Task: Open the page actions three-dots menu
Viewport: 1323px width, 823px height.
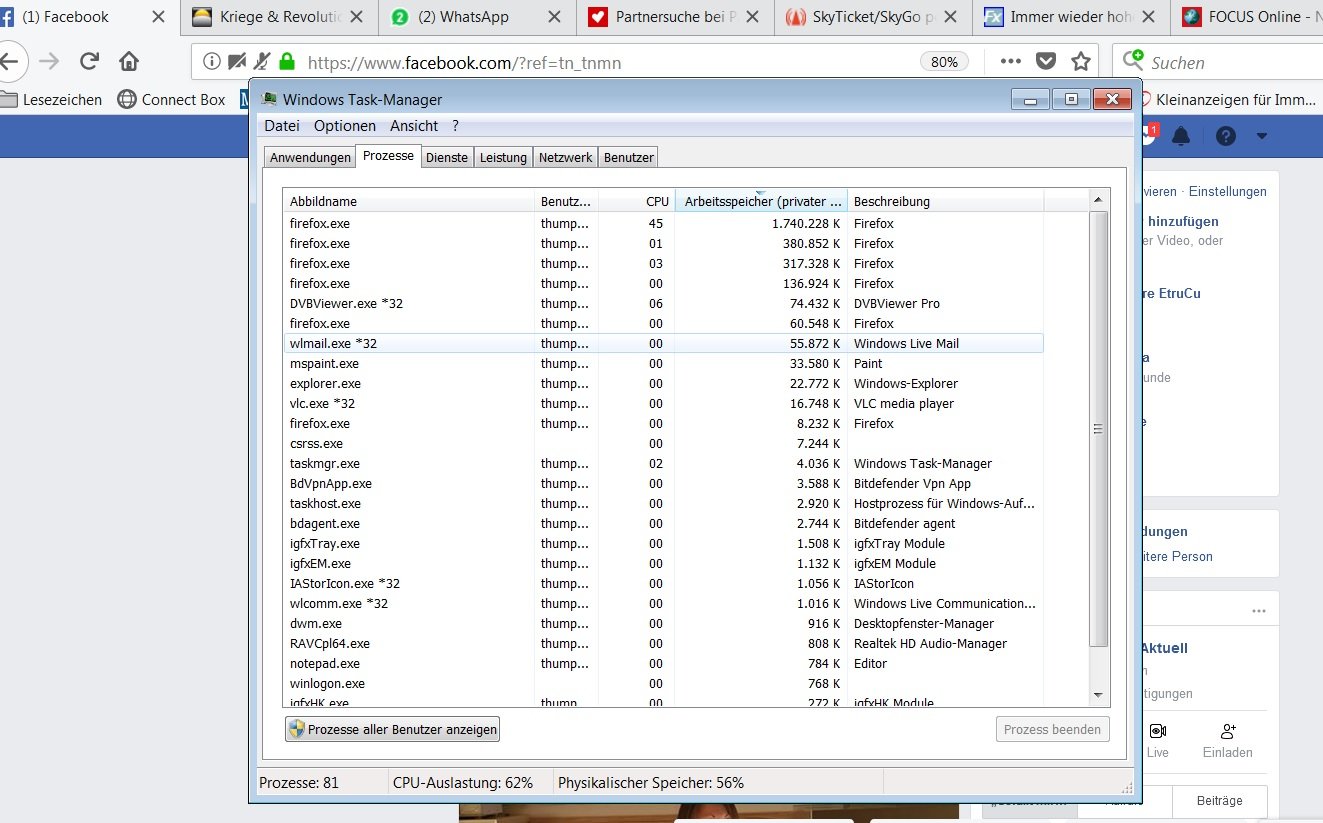Action: pos(1011,62)
